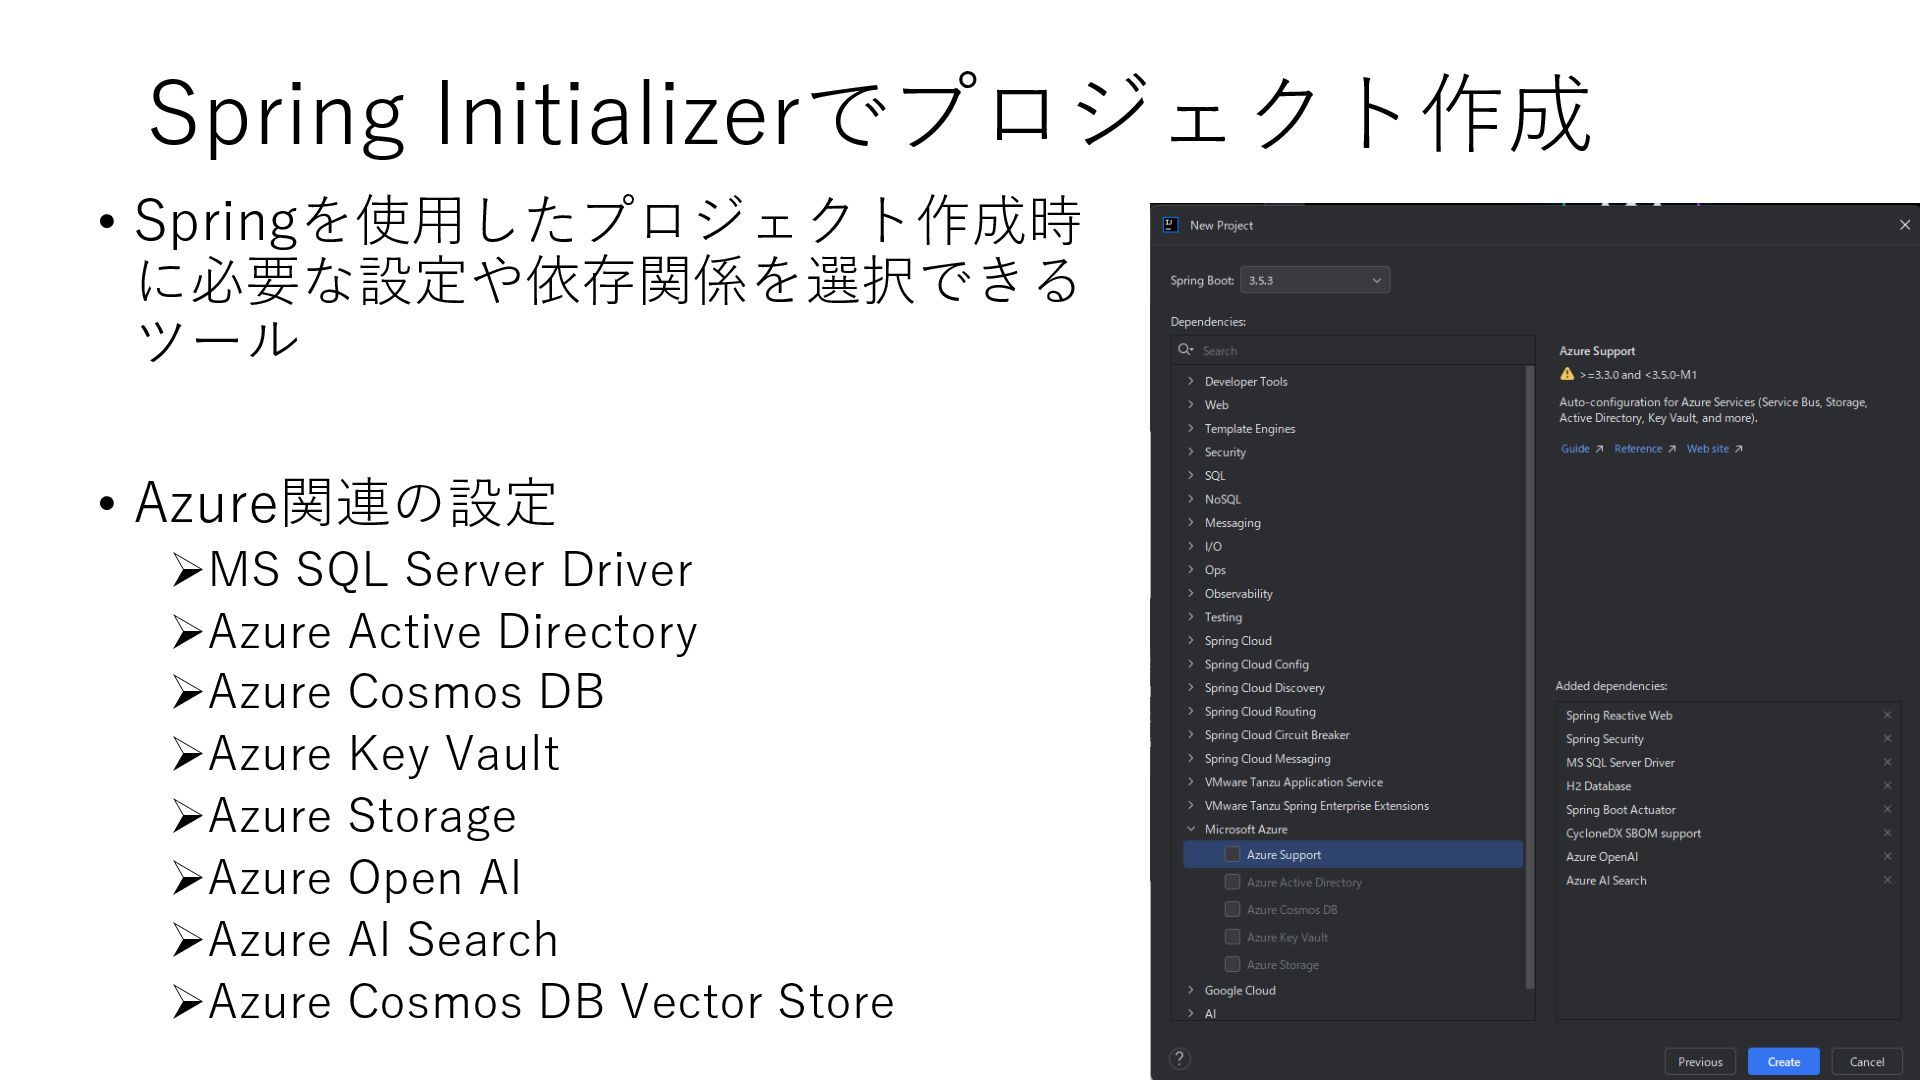Expand the AI category
The height and width of the screenshot is (1080, 1920).
(1190, 1013)
